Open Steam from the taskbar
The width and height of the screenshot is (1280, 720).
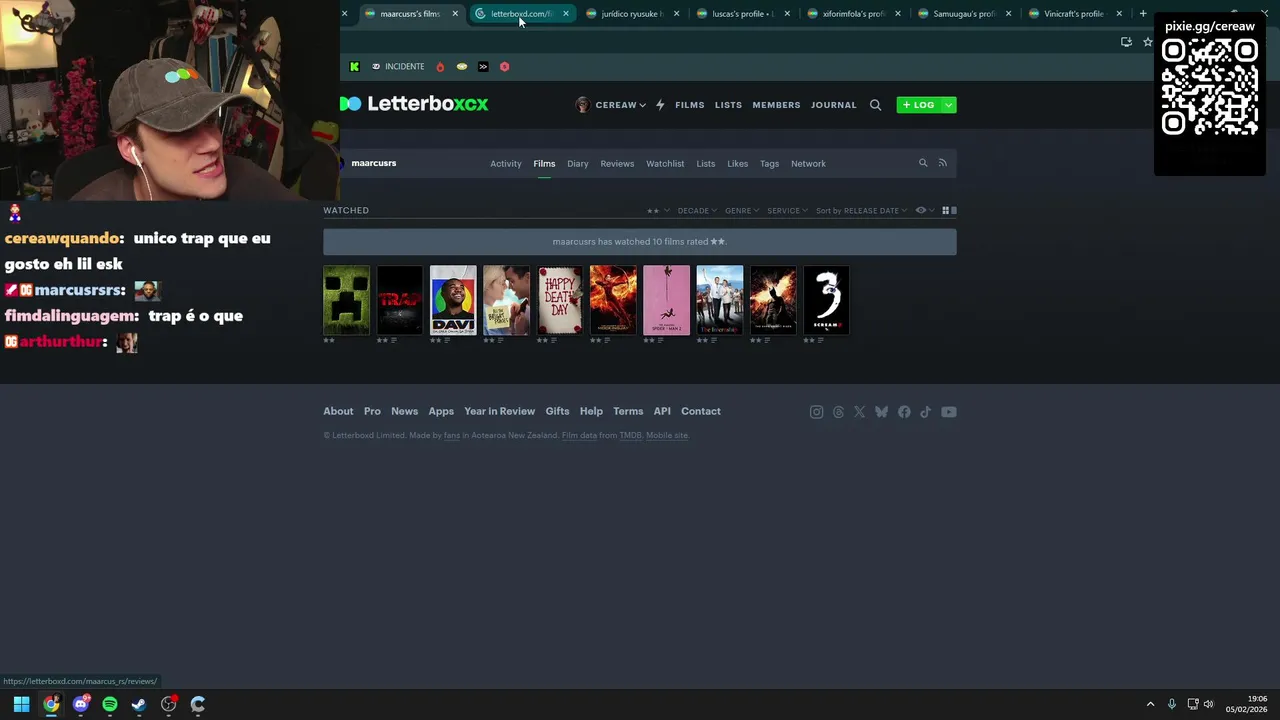pyautogui.click(x=139, y=704)
